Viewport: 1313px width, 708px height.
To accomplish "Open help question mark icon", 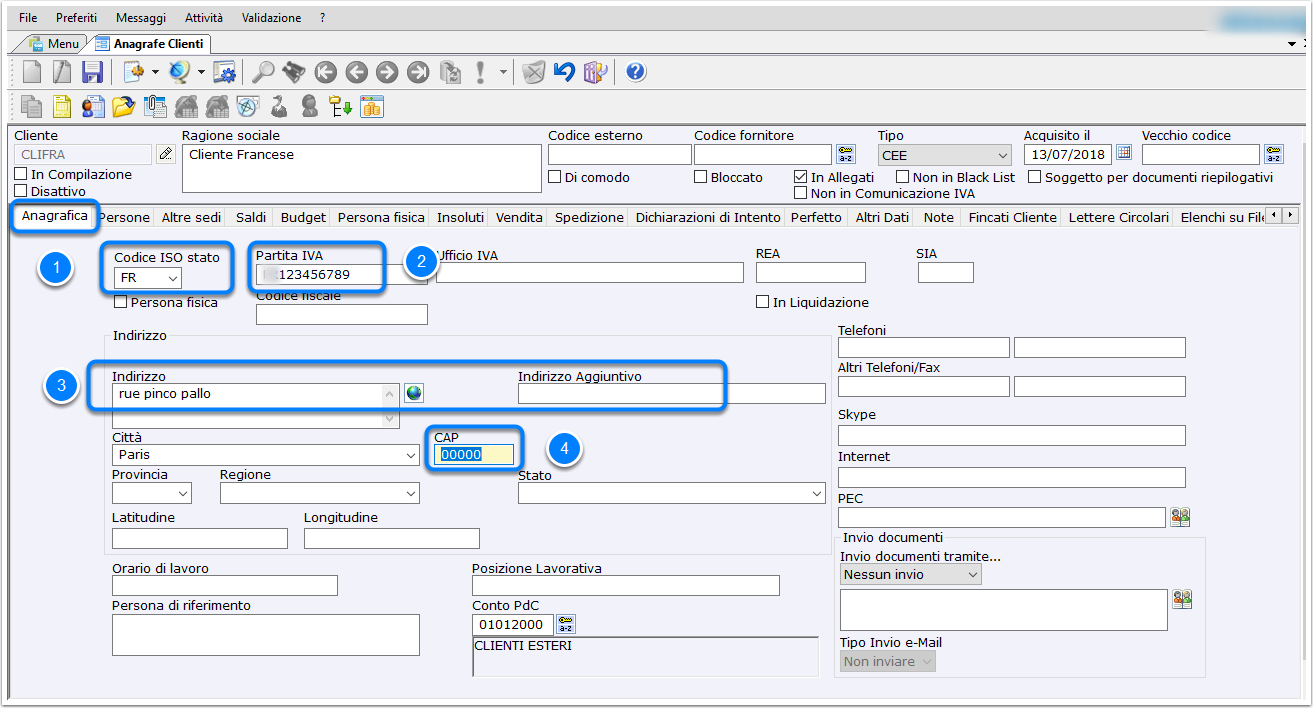I will tap(635, 72).
